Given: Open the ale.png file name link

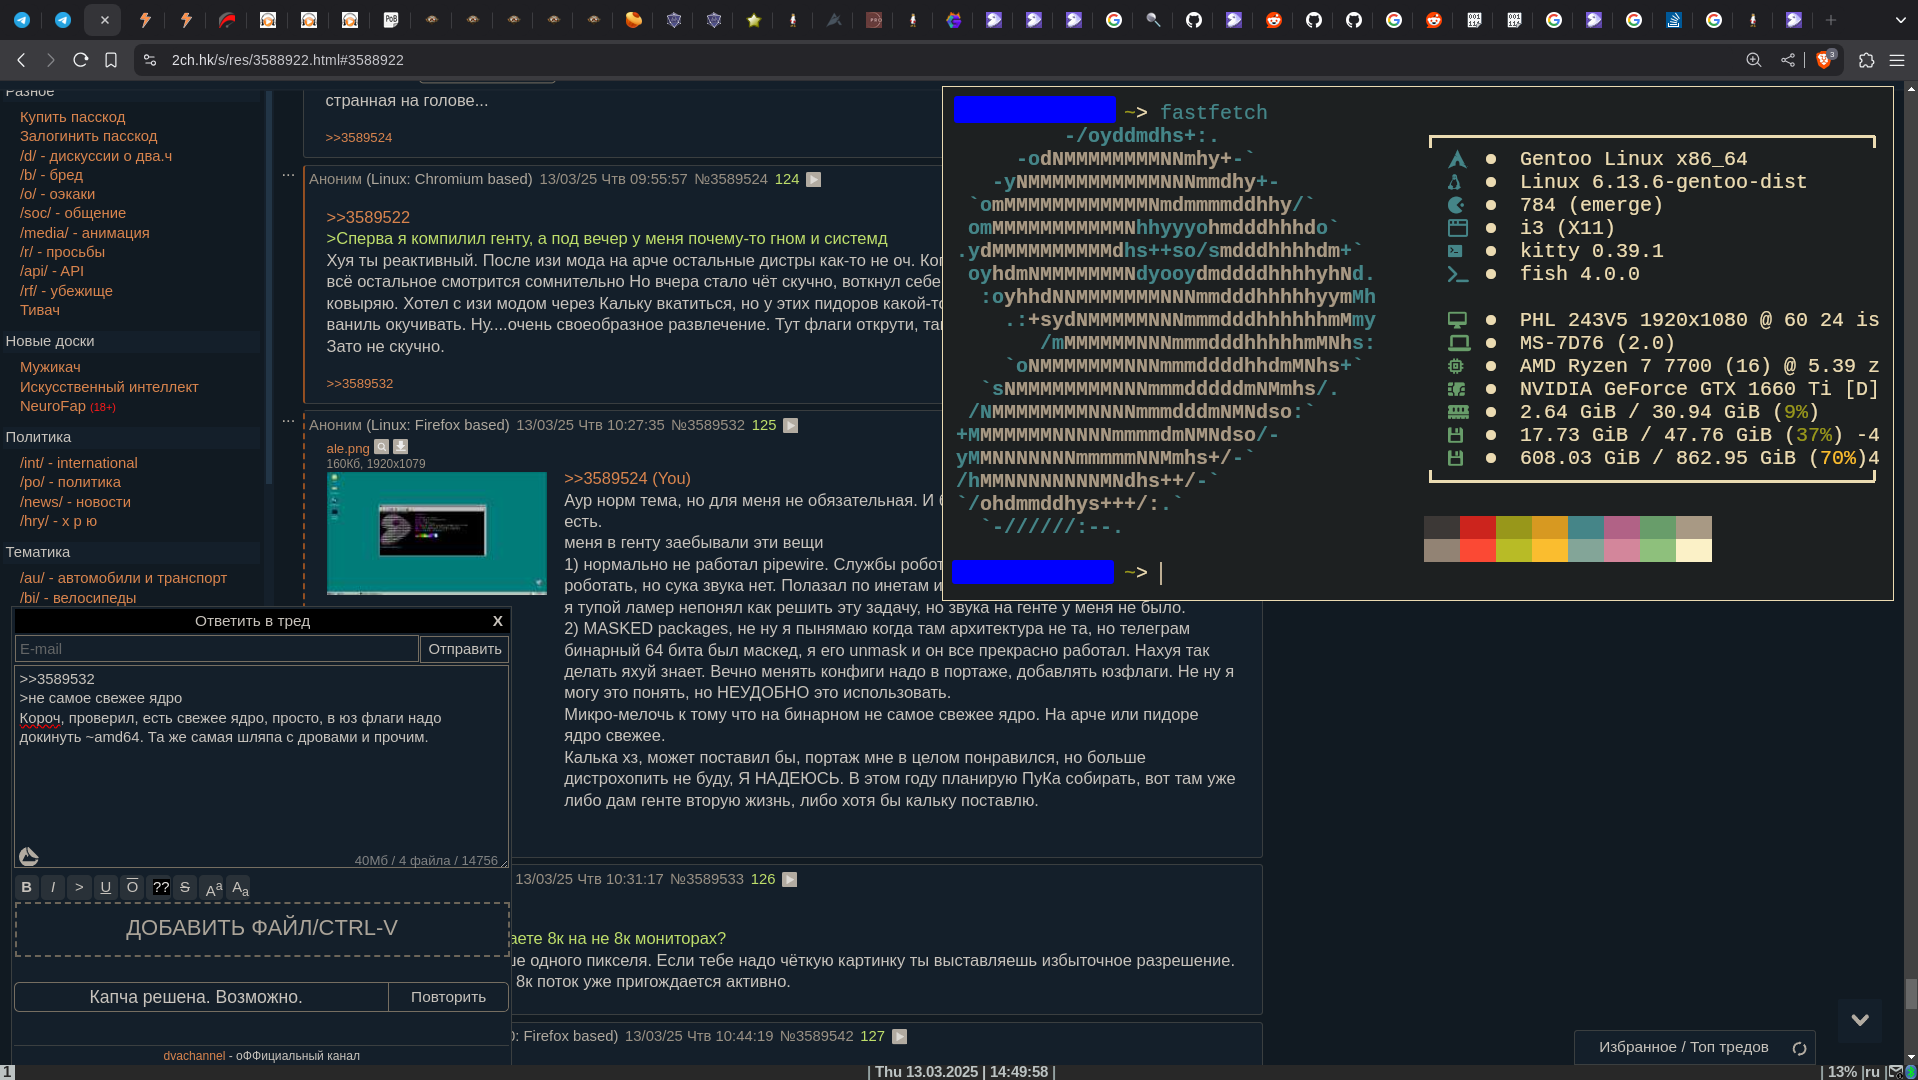Looking at the screenshot, I should point(348,448).
